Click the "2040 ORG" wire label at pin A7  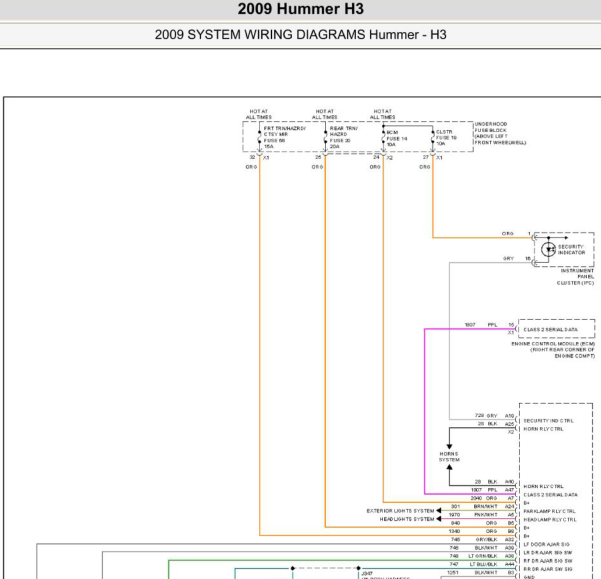[484, 498]
